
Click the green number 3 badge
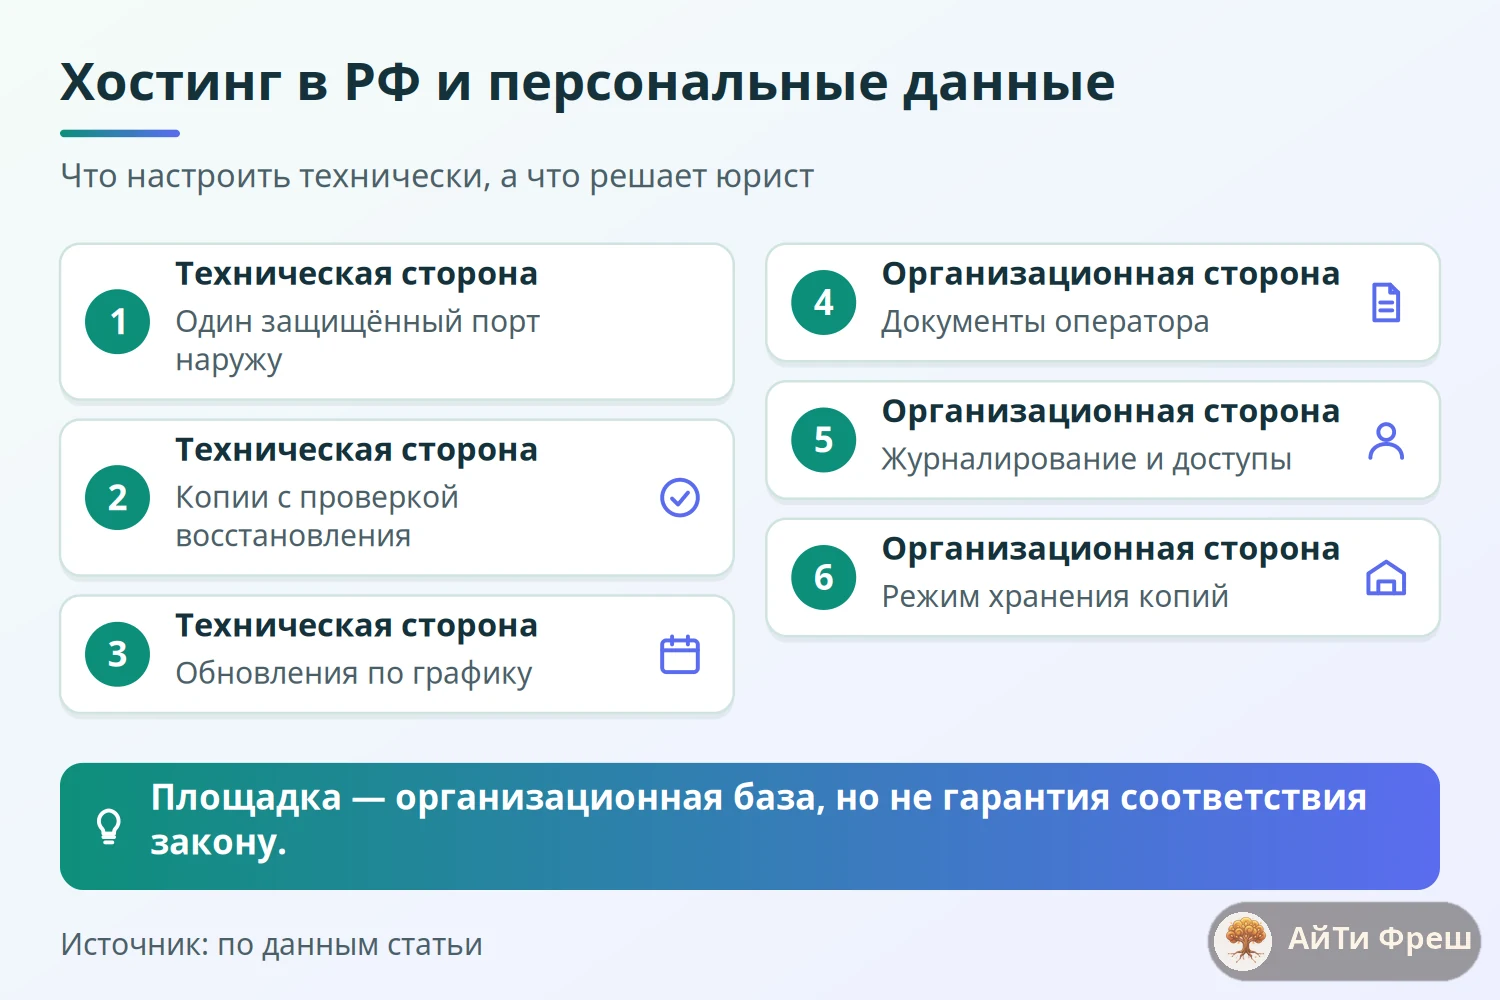(118, 654)
